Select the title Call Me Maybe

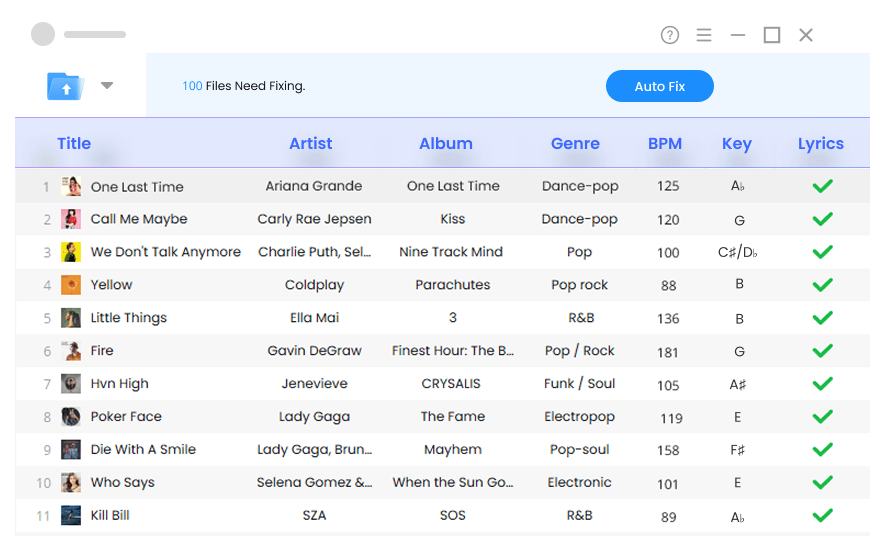tap(139, 219)
